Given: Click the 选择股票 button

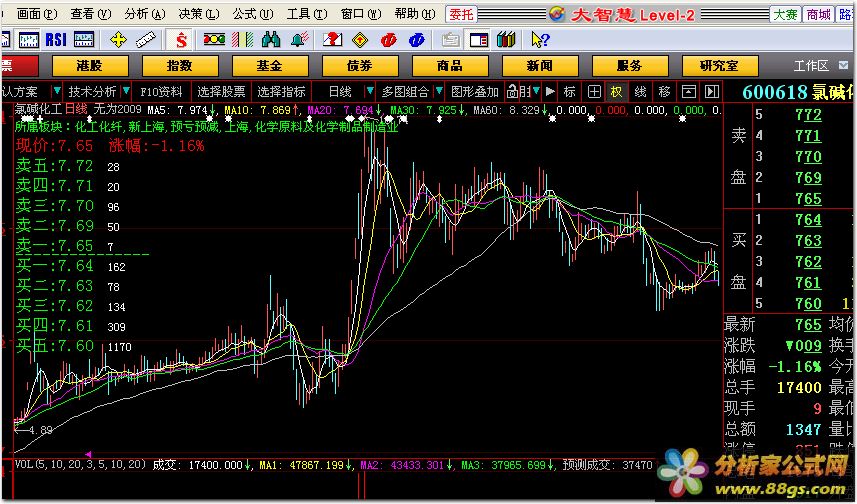Looking at the screenshot, I should click(x=221, y=92).
